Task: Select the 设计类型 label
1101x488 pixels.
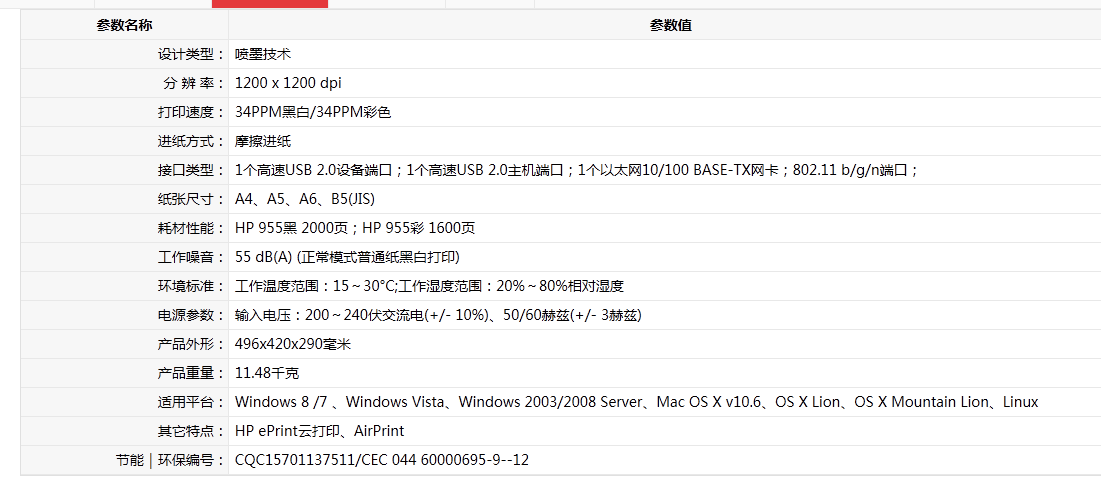Action: point(190,54)
